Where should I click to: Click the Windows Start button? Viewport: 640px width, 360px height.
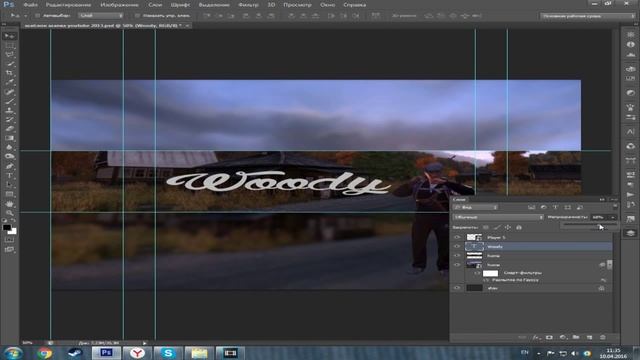[13, 353]
